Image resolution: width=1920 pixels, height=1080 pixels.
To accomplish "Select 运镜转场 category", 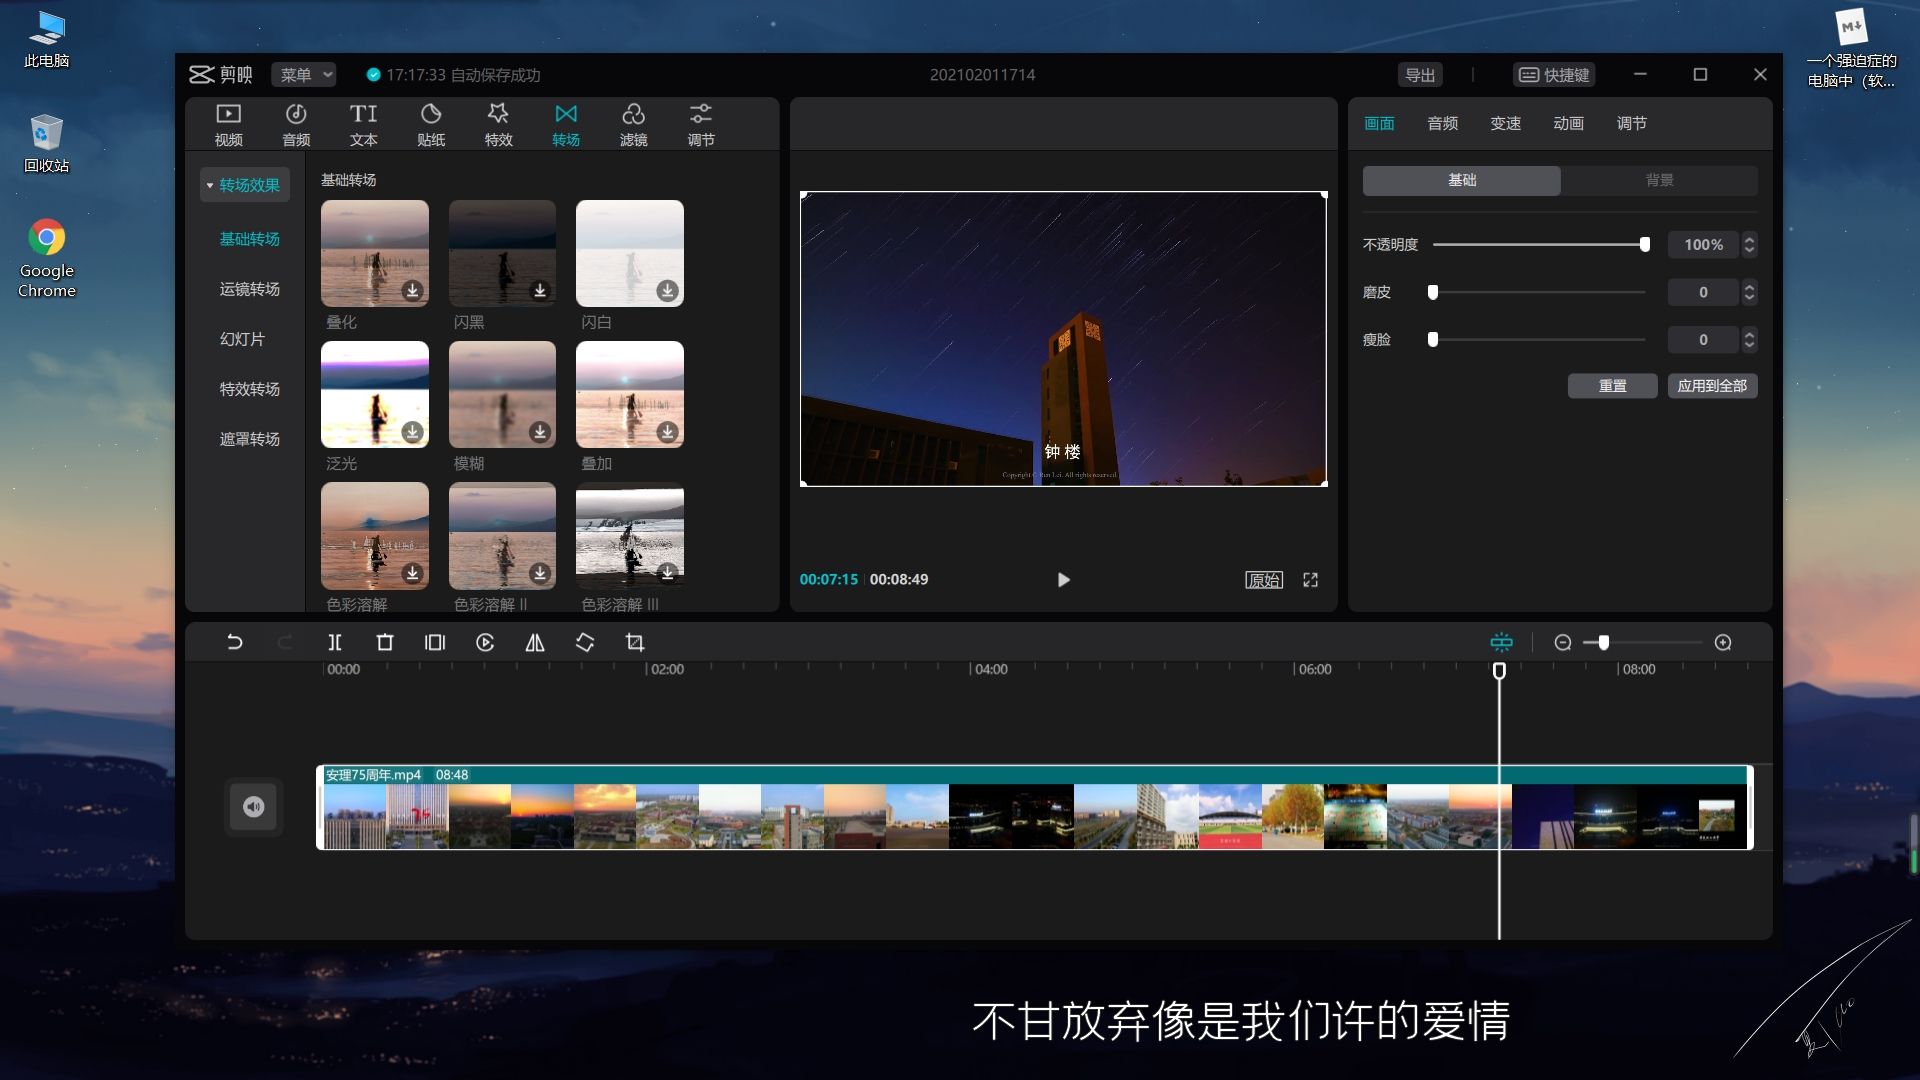I will coord(250,289).
